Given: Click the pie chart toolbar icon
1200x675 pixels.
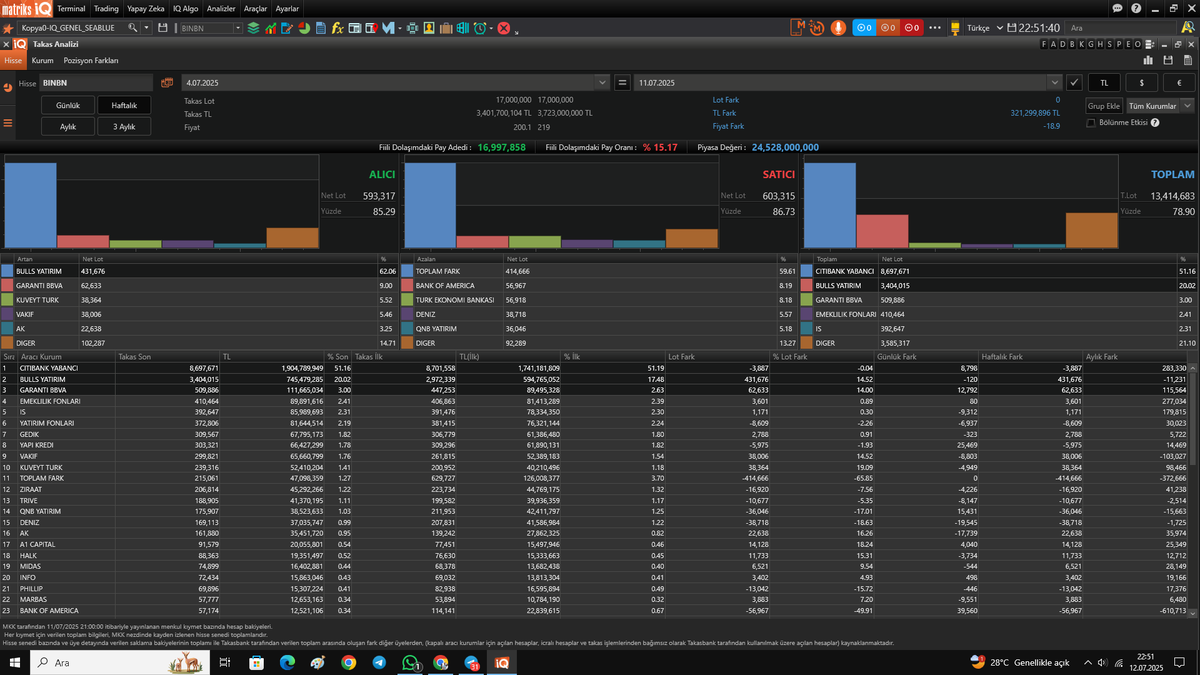Looking at the screenshot, I should [x=304, y=29].
